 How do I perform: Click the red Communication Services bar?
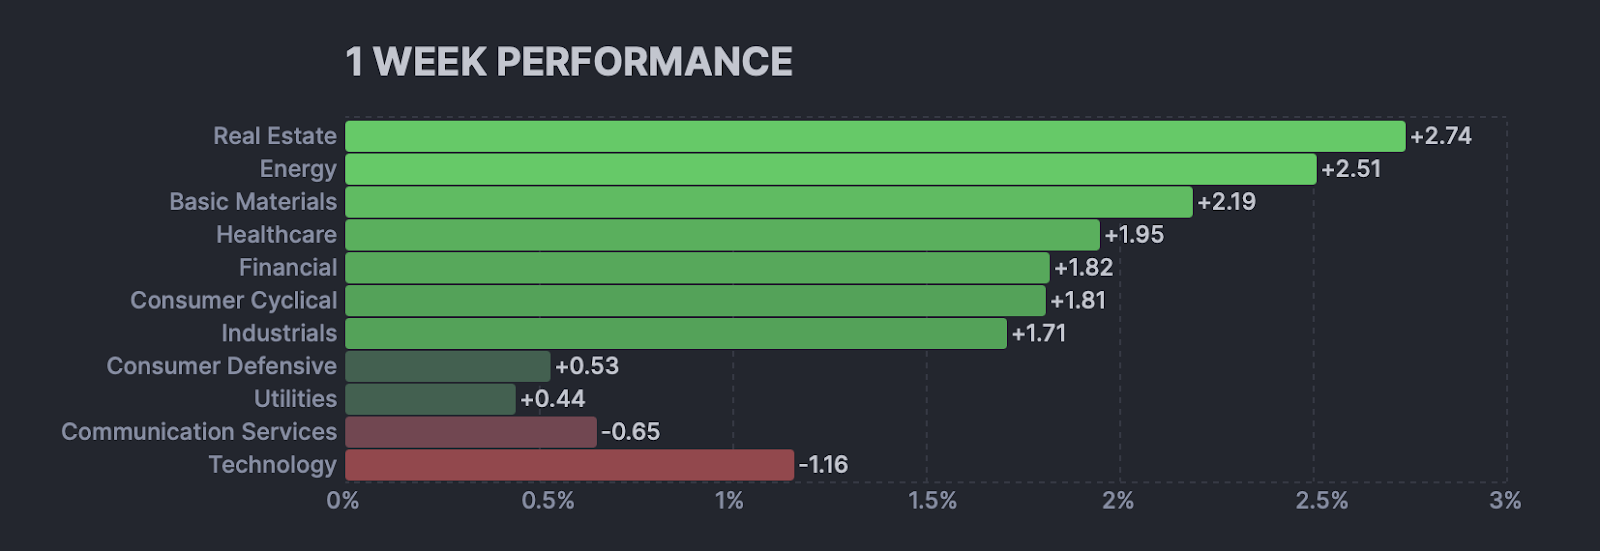tap(471, 432)
